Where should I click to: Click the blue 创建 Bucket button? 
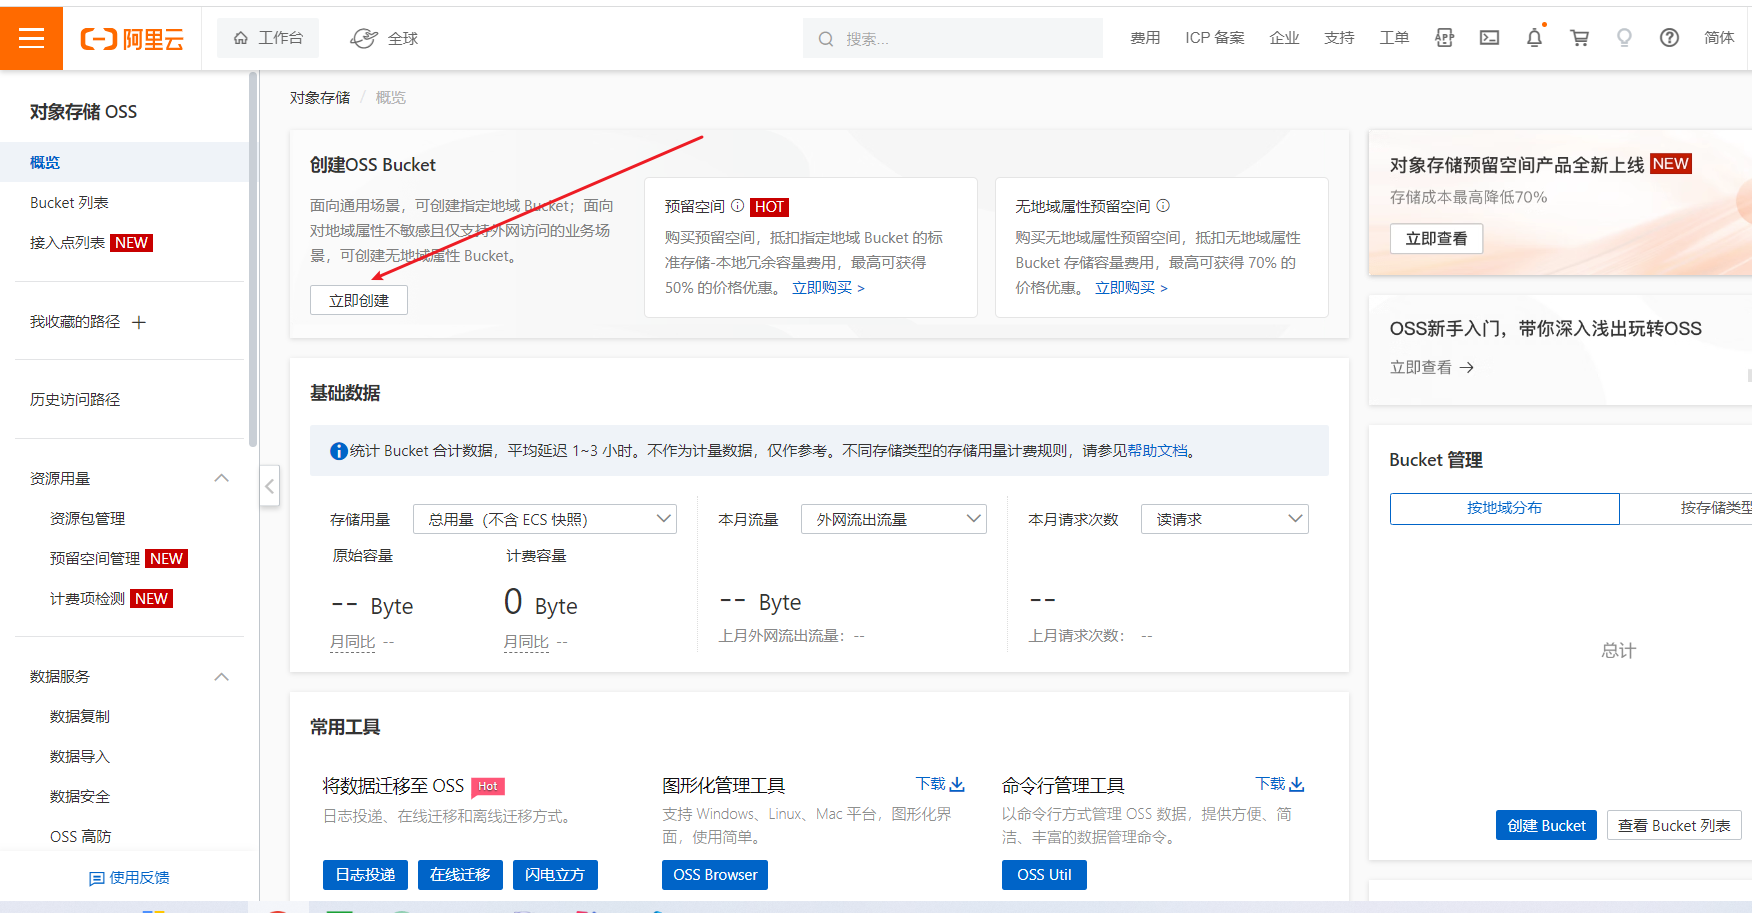click(1546, 825)
